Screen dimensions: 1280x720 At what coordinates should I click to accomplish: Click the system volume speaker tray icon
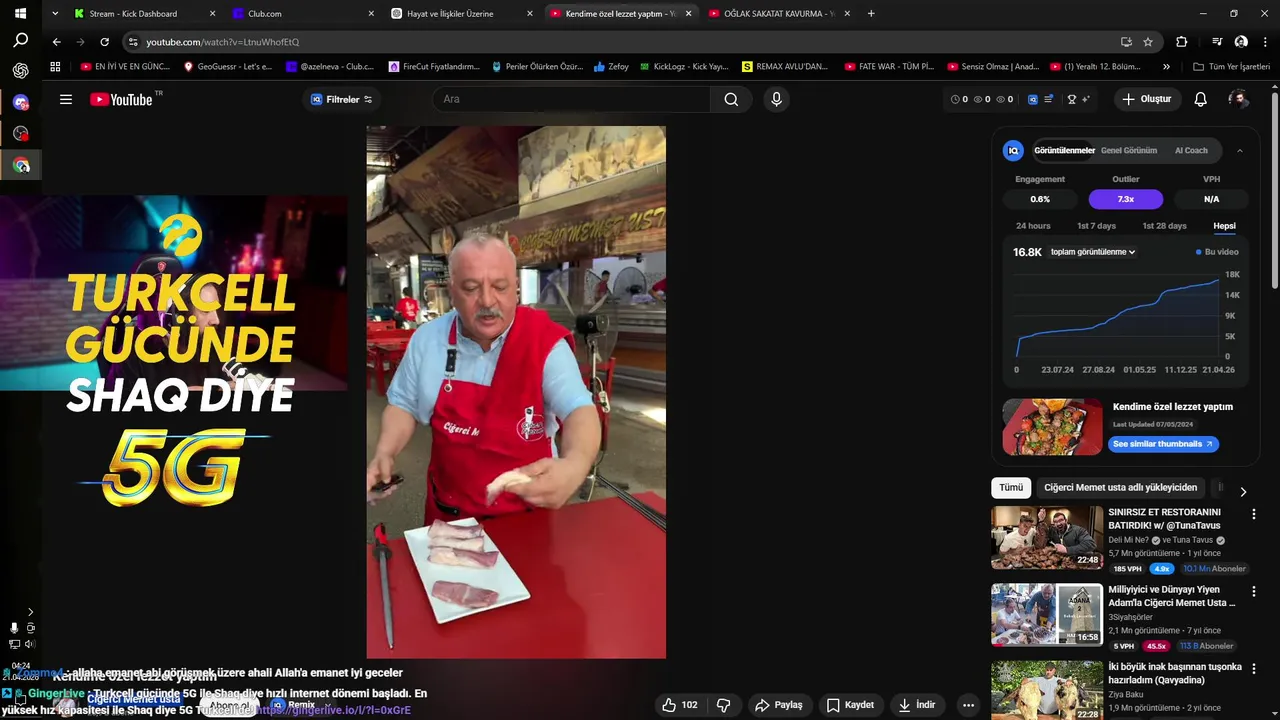[x=29, y=644]
